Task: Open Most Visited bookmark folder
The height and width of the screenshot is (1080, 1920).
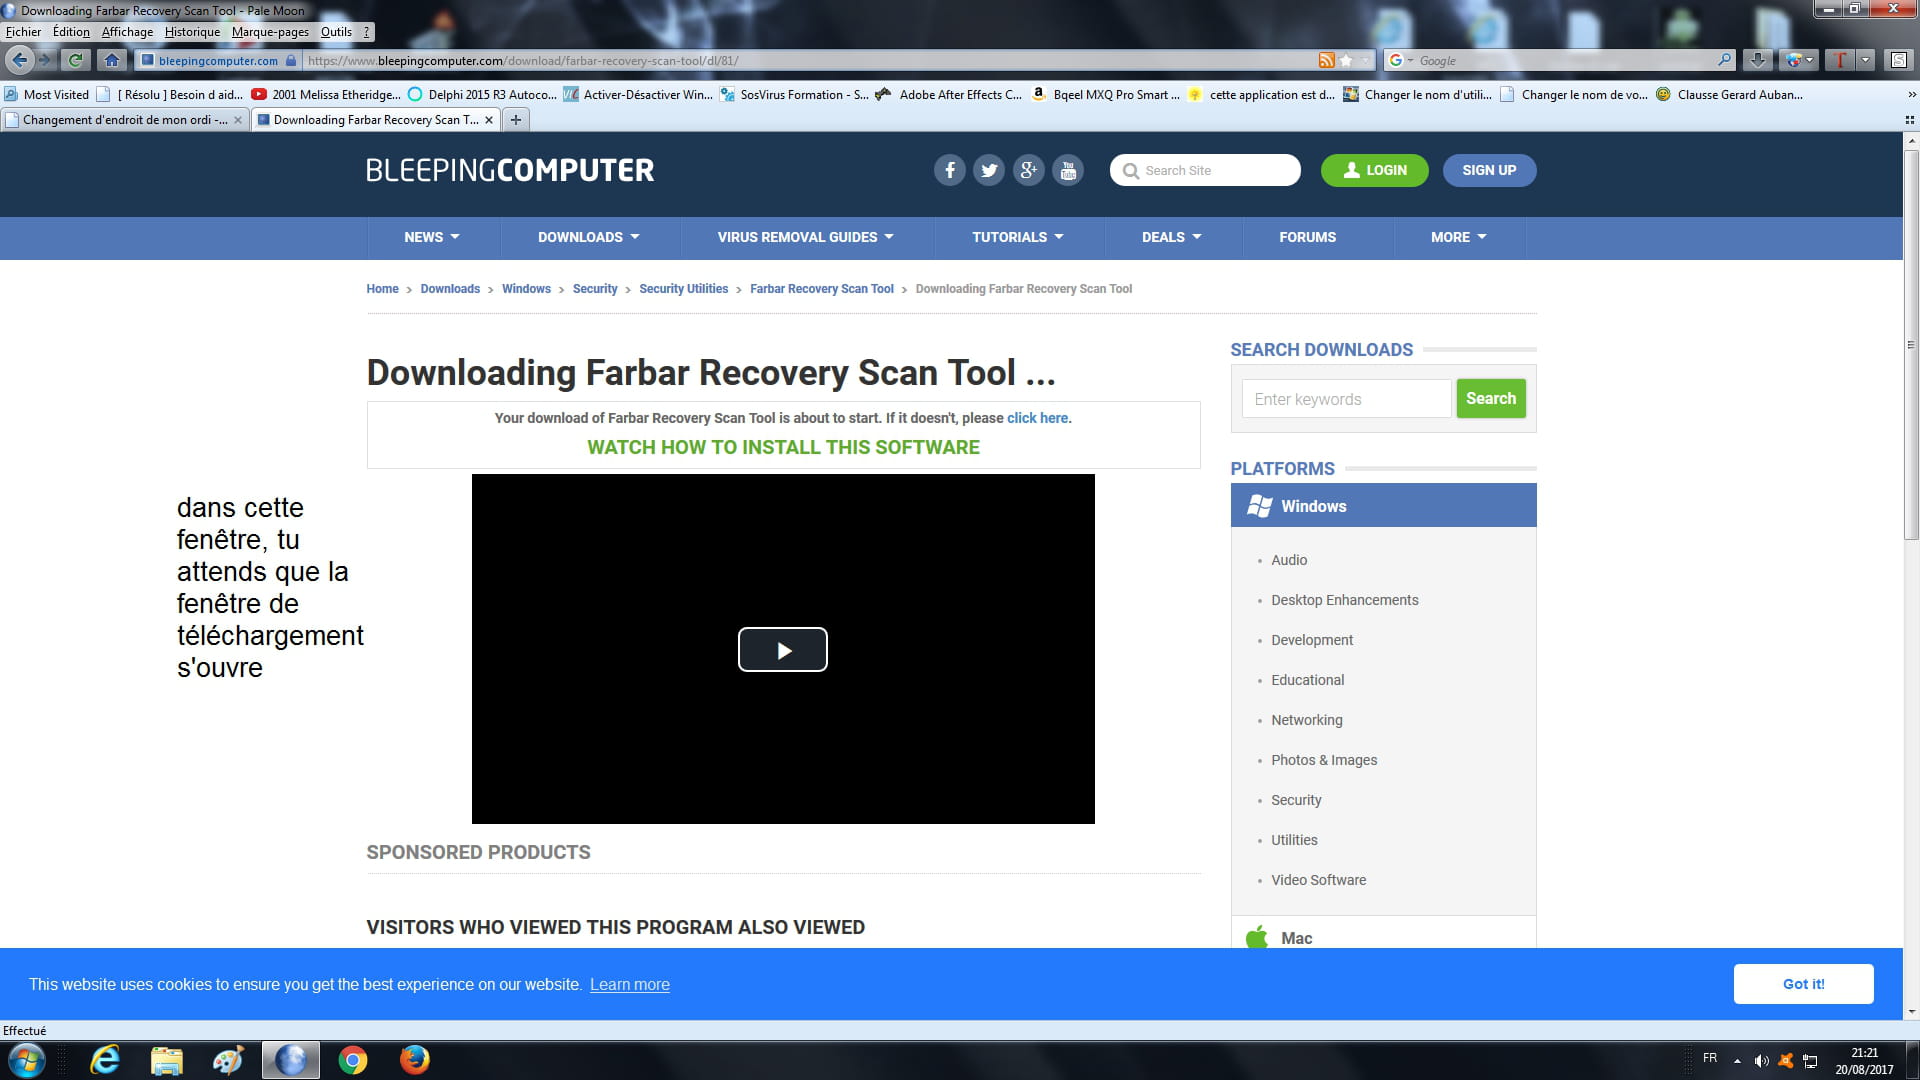Action: (x=46, y=95)
